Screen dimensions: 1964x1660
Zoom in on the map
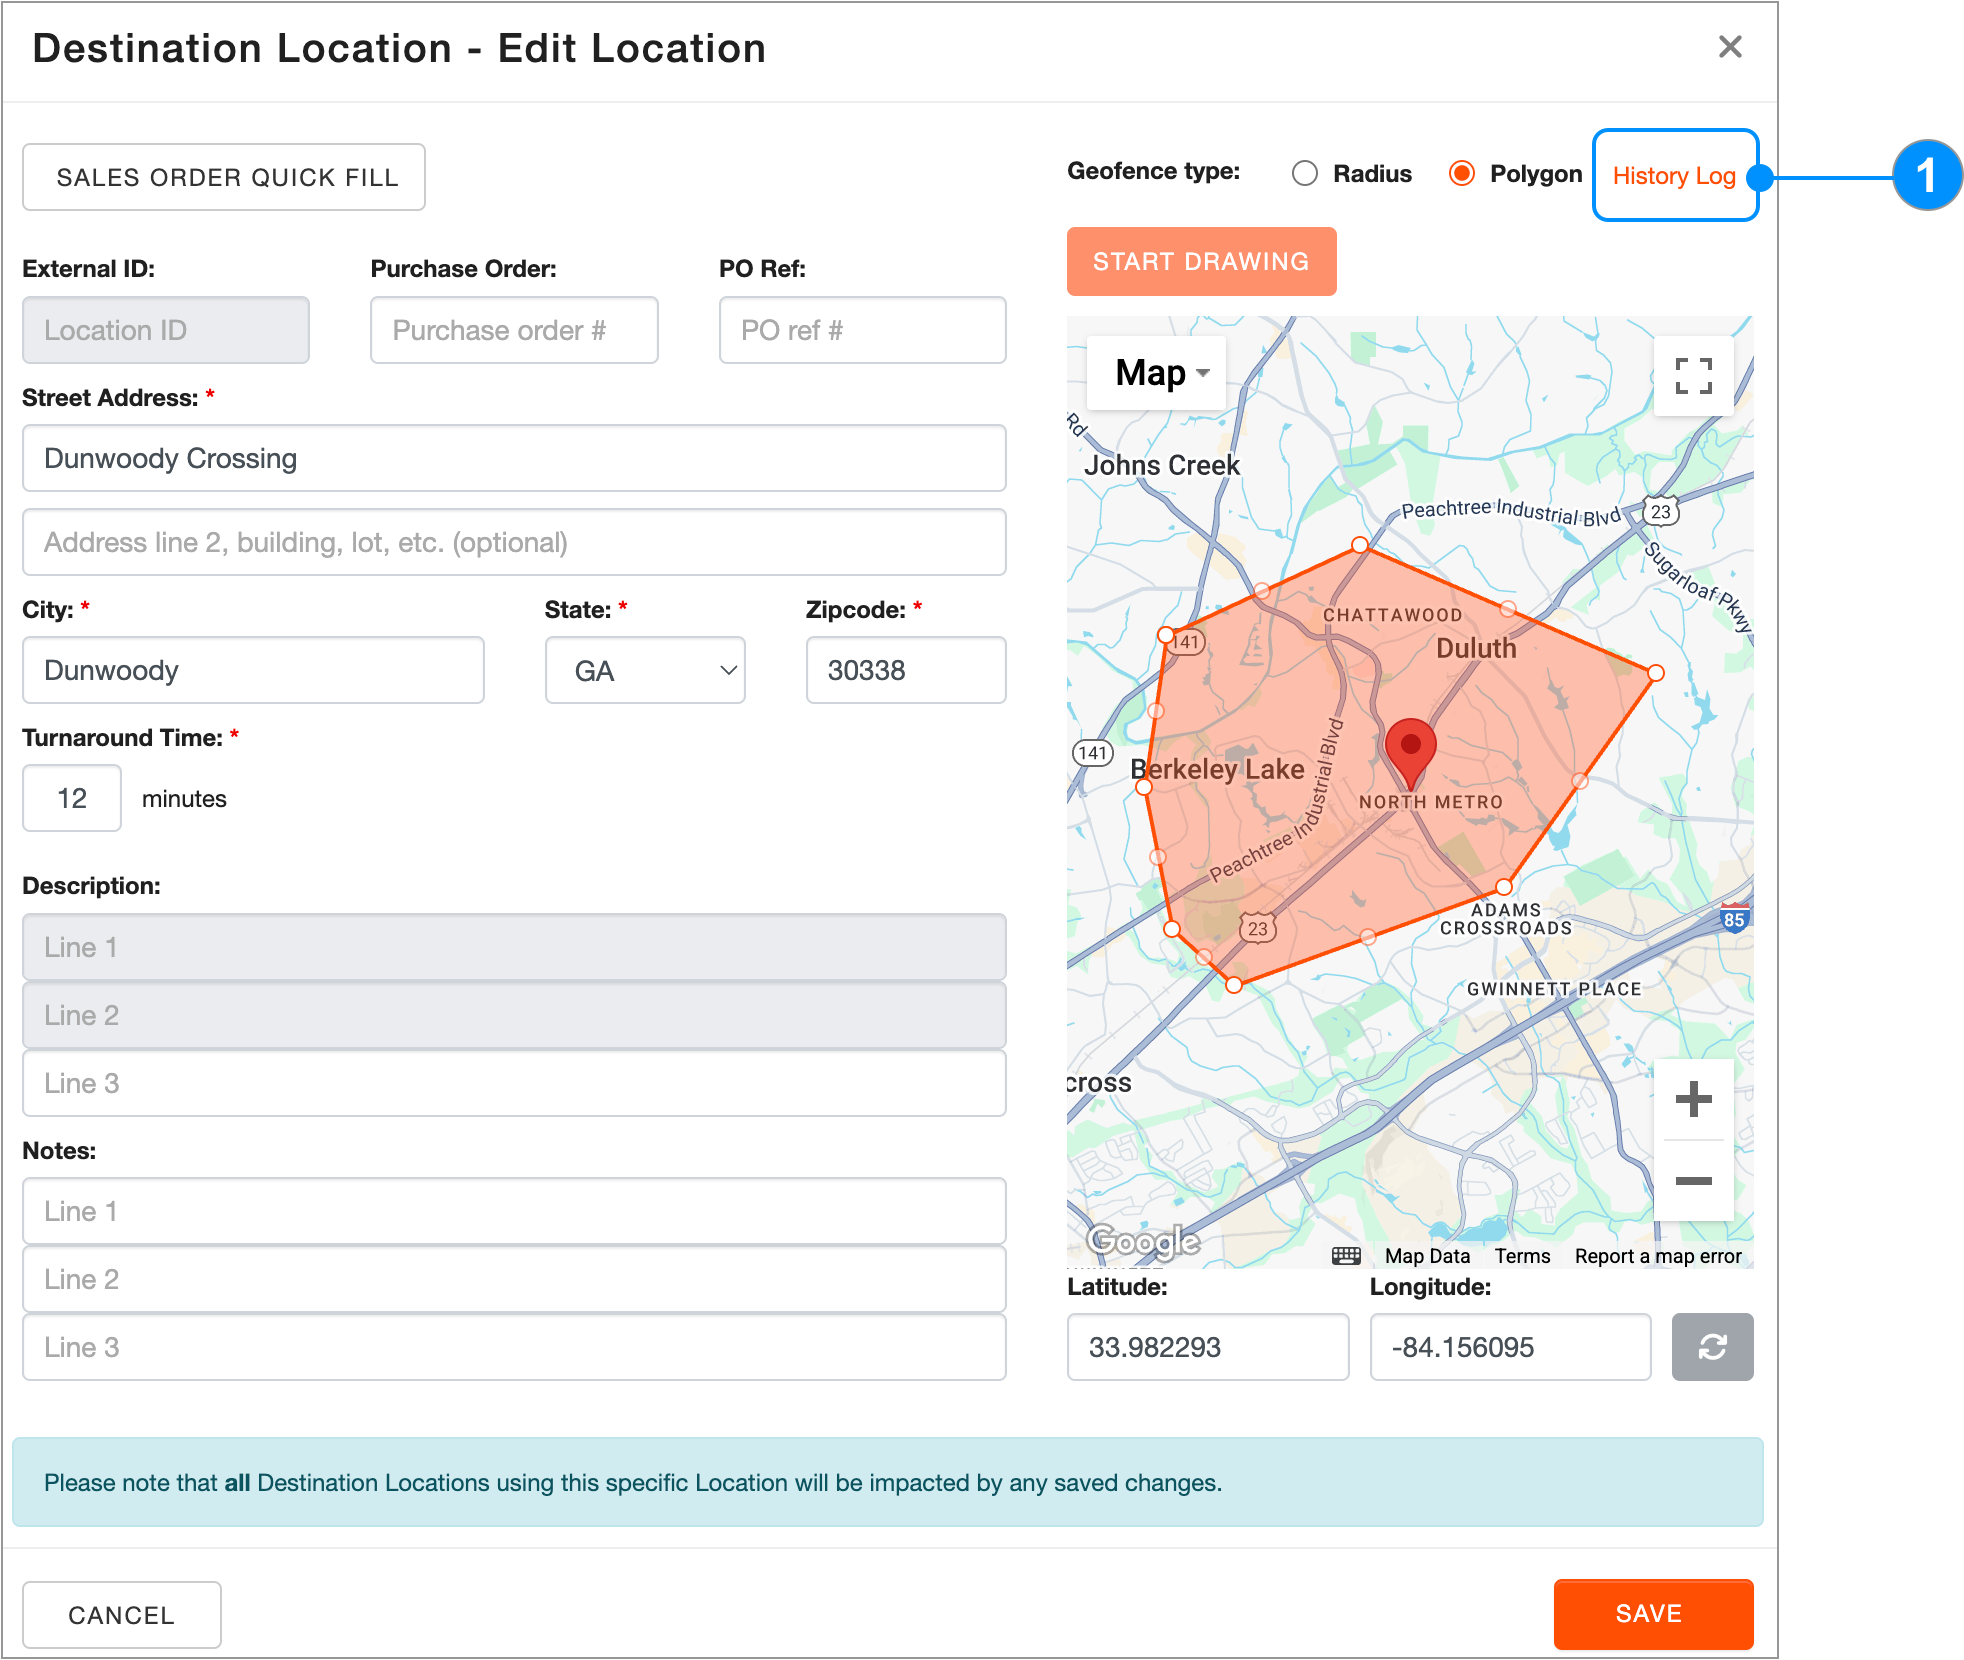[x=1693, y=1099]
